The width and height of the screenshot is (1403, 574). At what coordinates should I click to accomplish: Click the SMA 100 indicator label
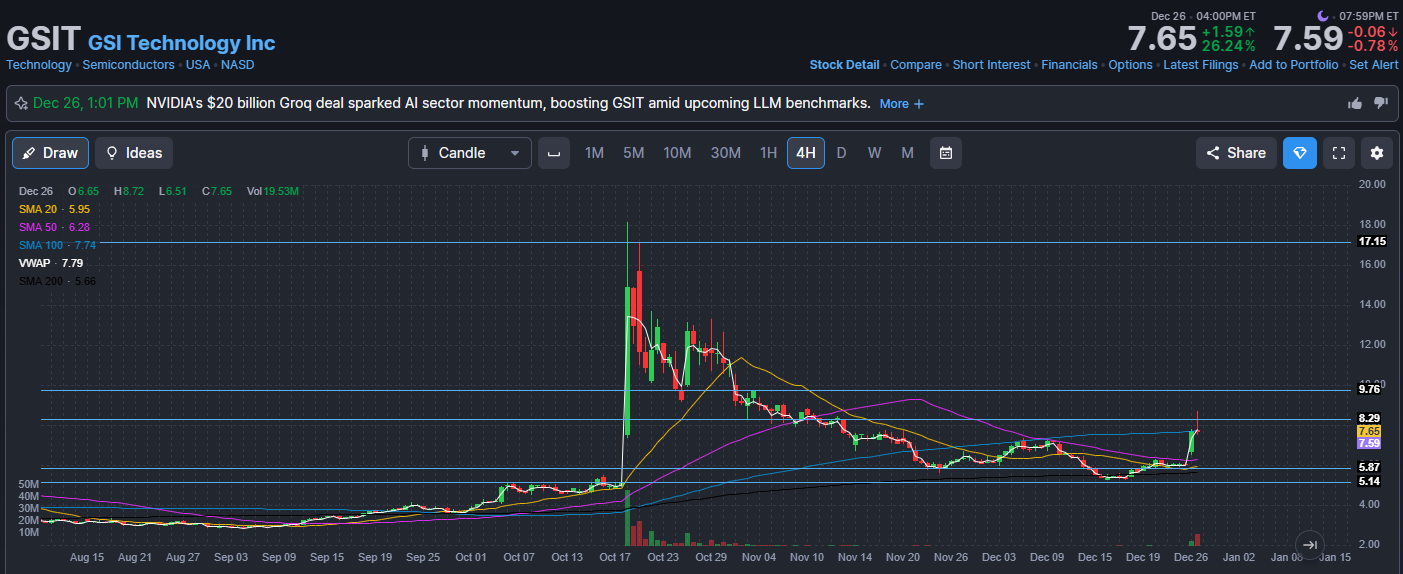click(x=57, y=245)
